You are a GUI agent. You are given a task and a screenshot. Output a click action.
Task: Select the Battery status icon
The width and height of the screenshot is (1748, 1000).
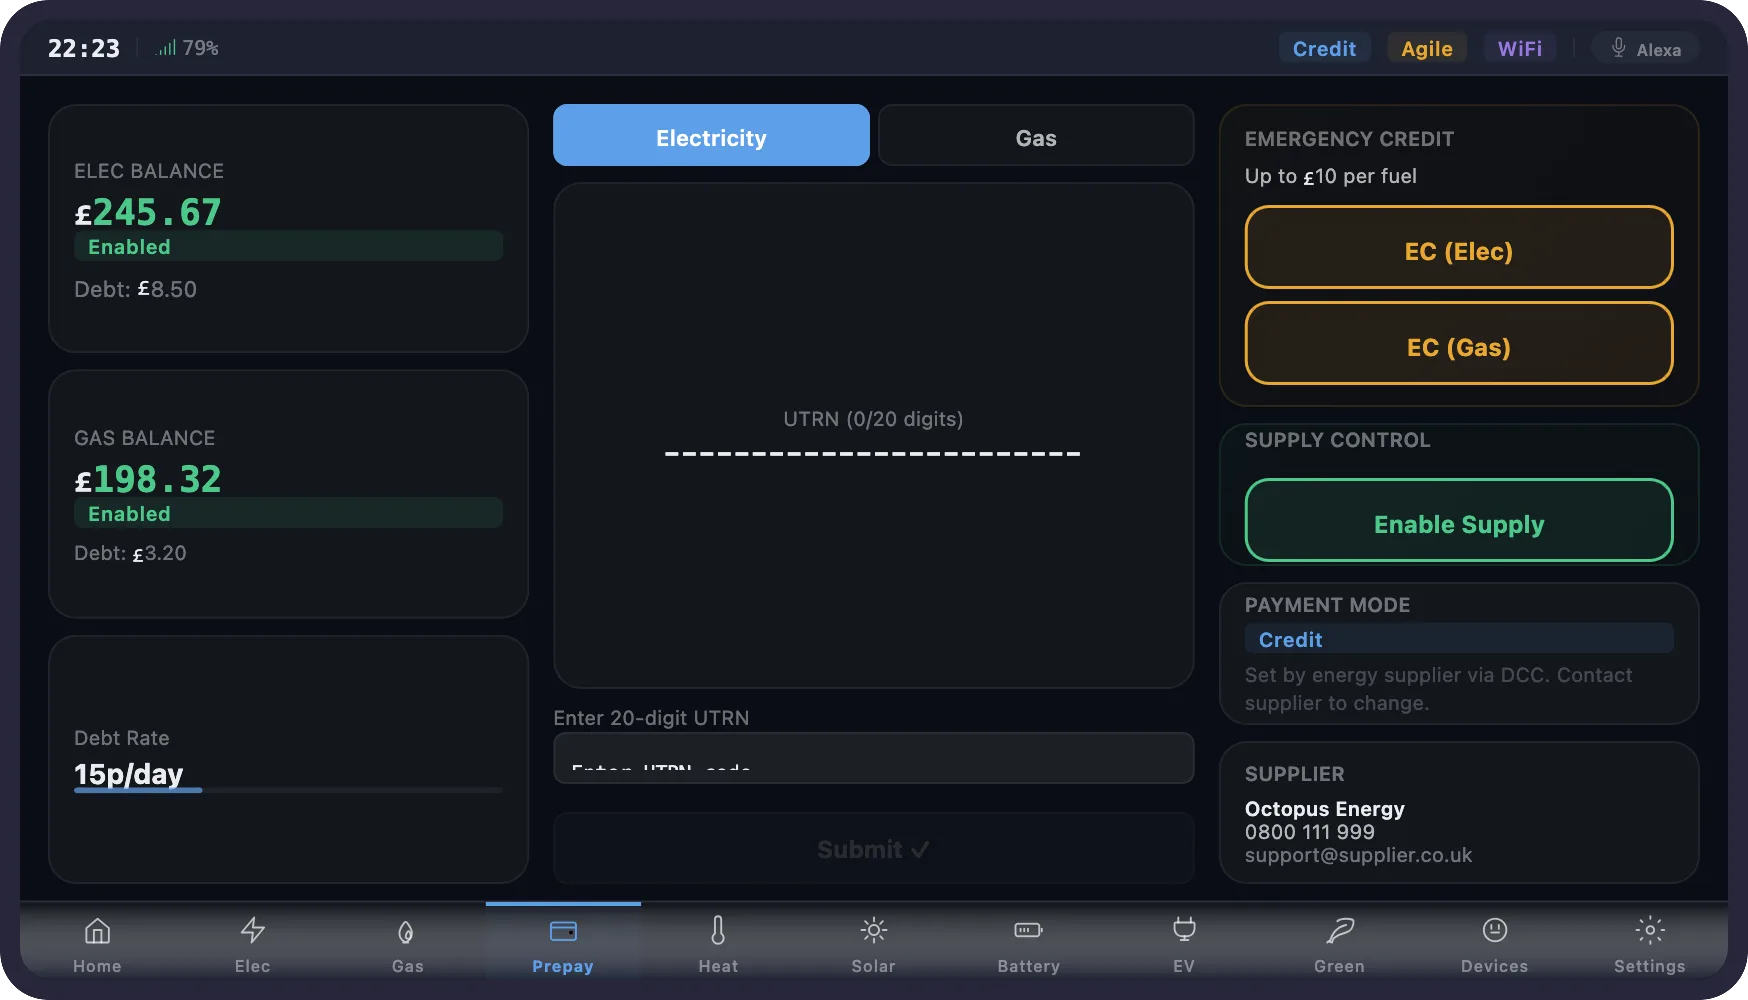click(x=1028, y=943)
